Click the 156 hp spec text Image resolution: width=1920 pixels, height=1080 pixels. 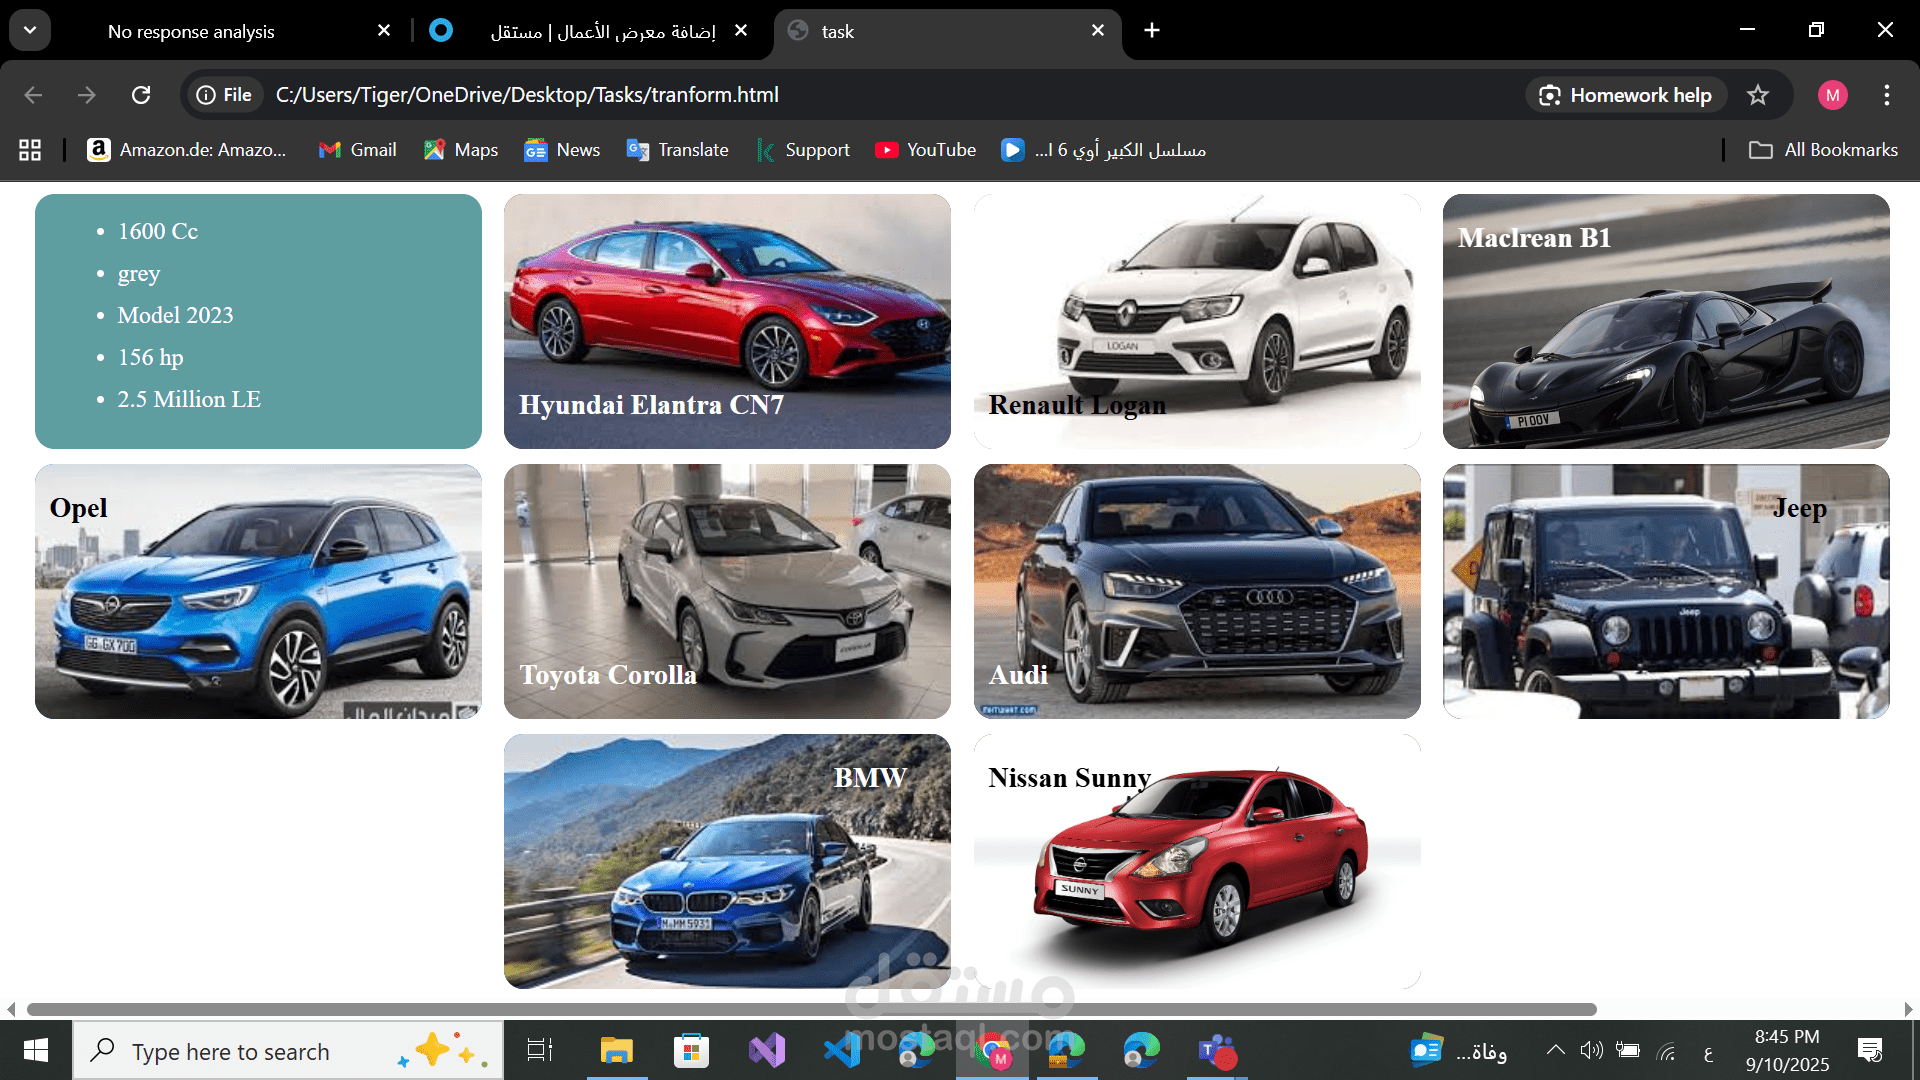point(150,357)
